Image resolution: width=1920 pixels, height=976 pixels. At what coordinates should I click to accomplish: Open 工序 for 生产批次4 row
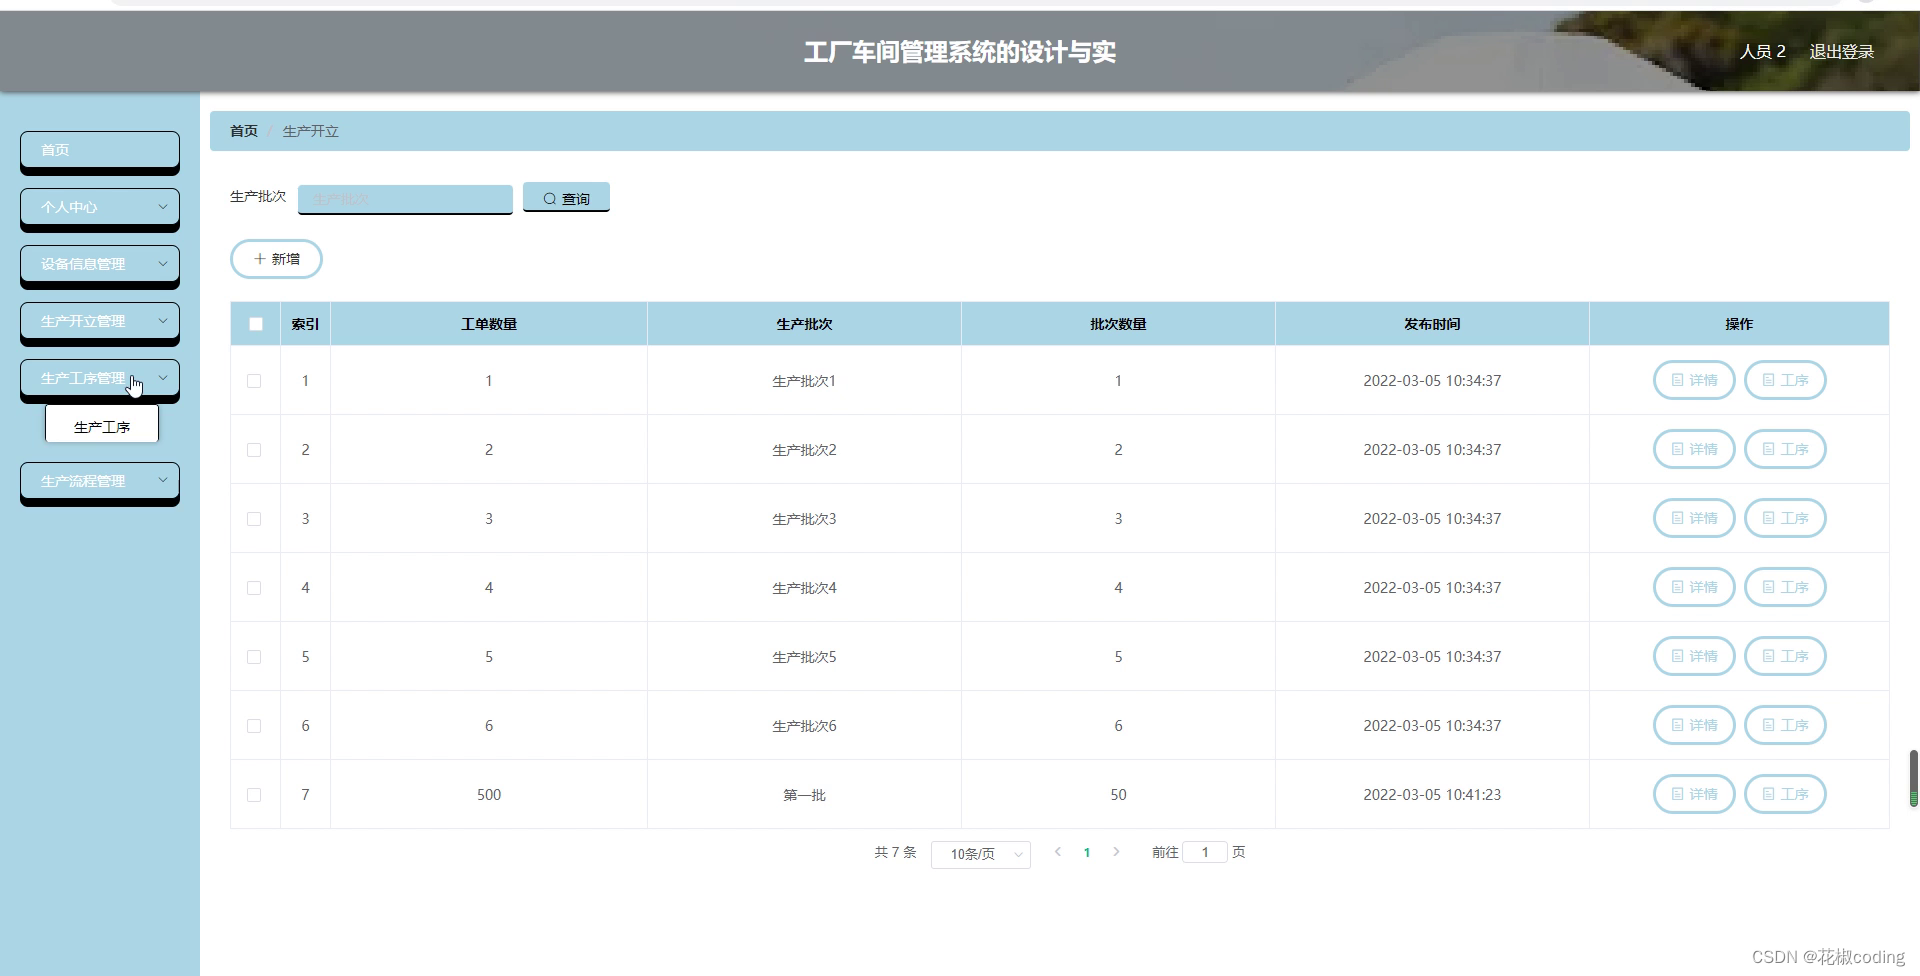[x=1785, y=587]
